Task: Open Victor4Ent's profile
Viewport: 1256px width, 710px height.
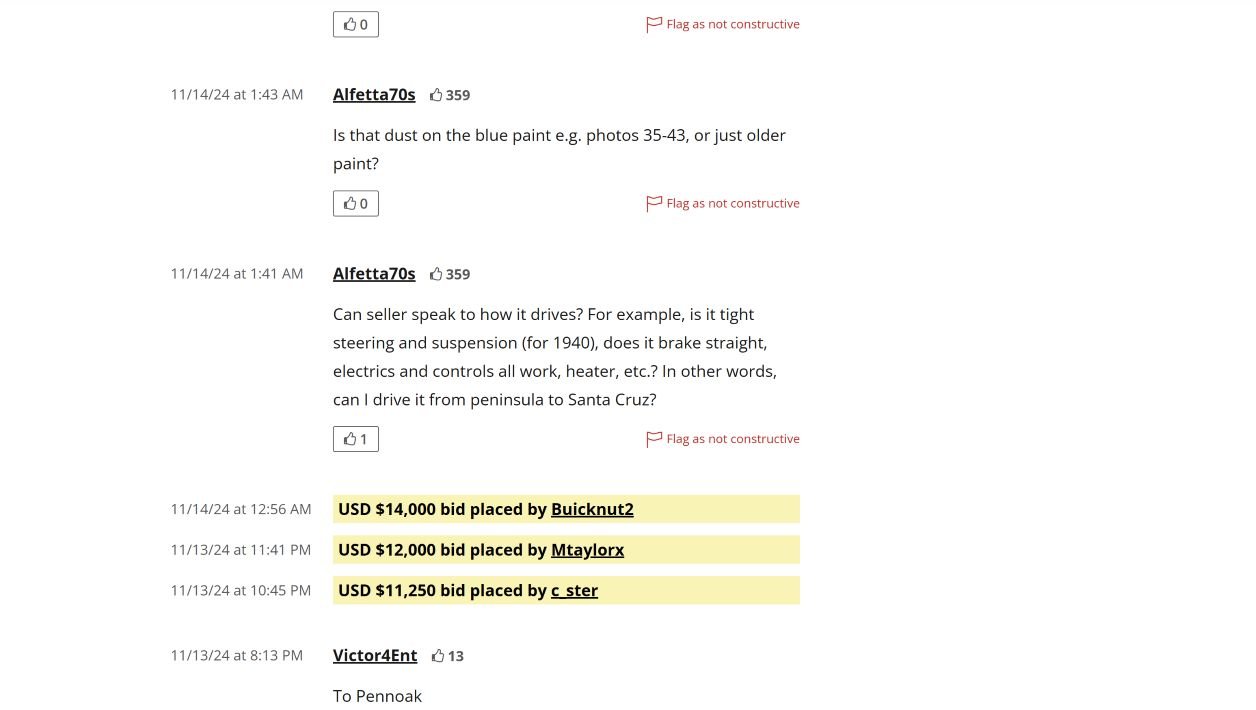Action: 375,656
